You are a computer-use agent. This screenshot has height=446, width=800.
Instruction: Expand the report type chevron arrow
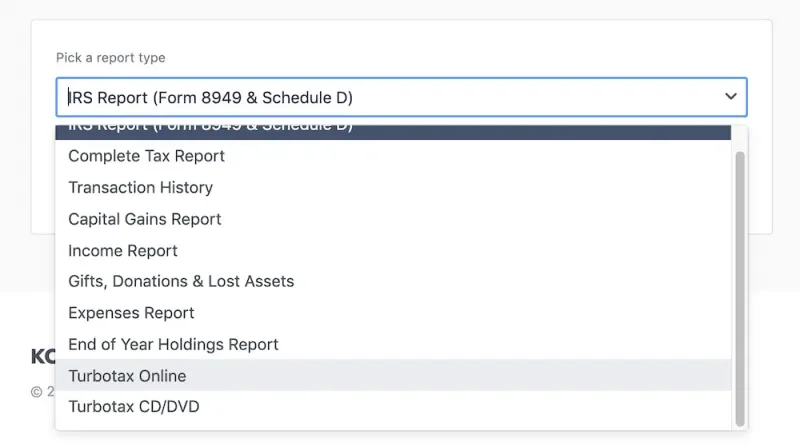730,97
